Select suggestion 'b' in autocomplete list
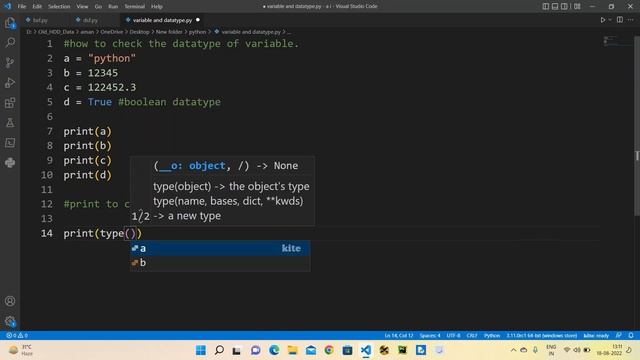640x360 pixels. [220, 263]
